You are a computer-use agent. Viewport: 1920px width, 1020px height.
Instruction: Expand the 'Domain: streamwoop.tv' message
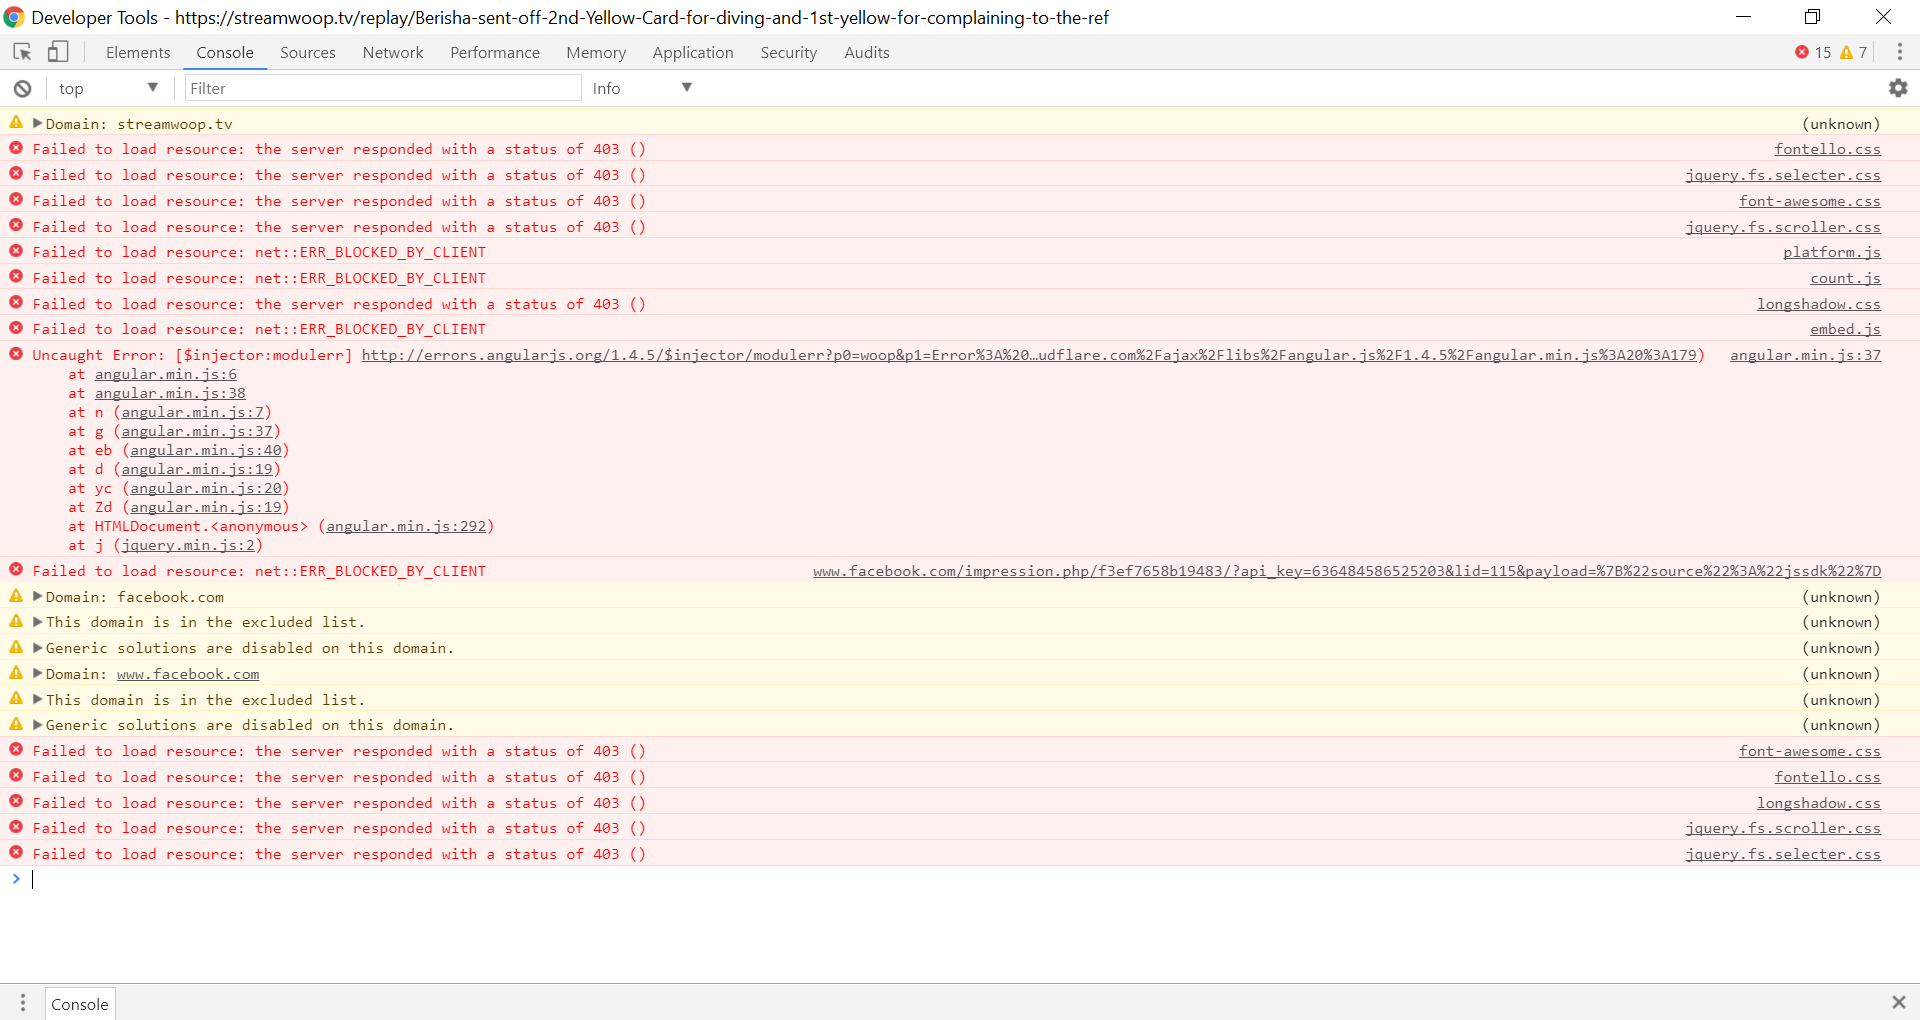point(37,123)
